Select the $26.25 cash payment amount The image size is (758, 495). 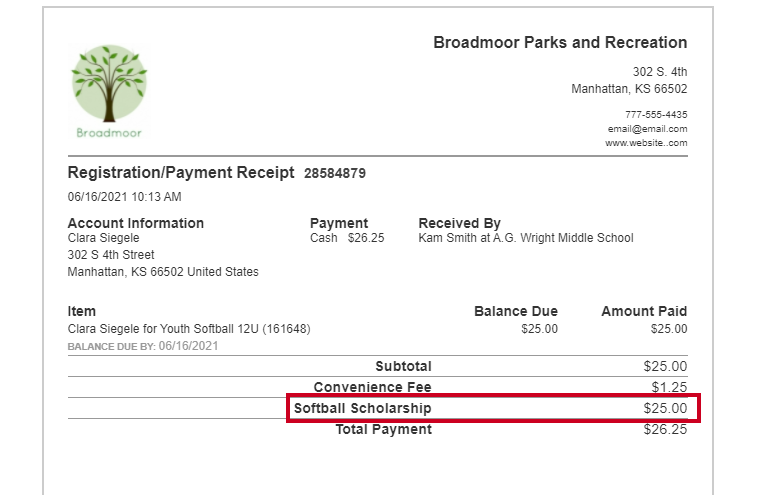(366, 238)
